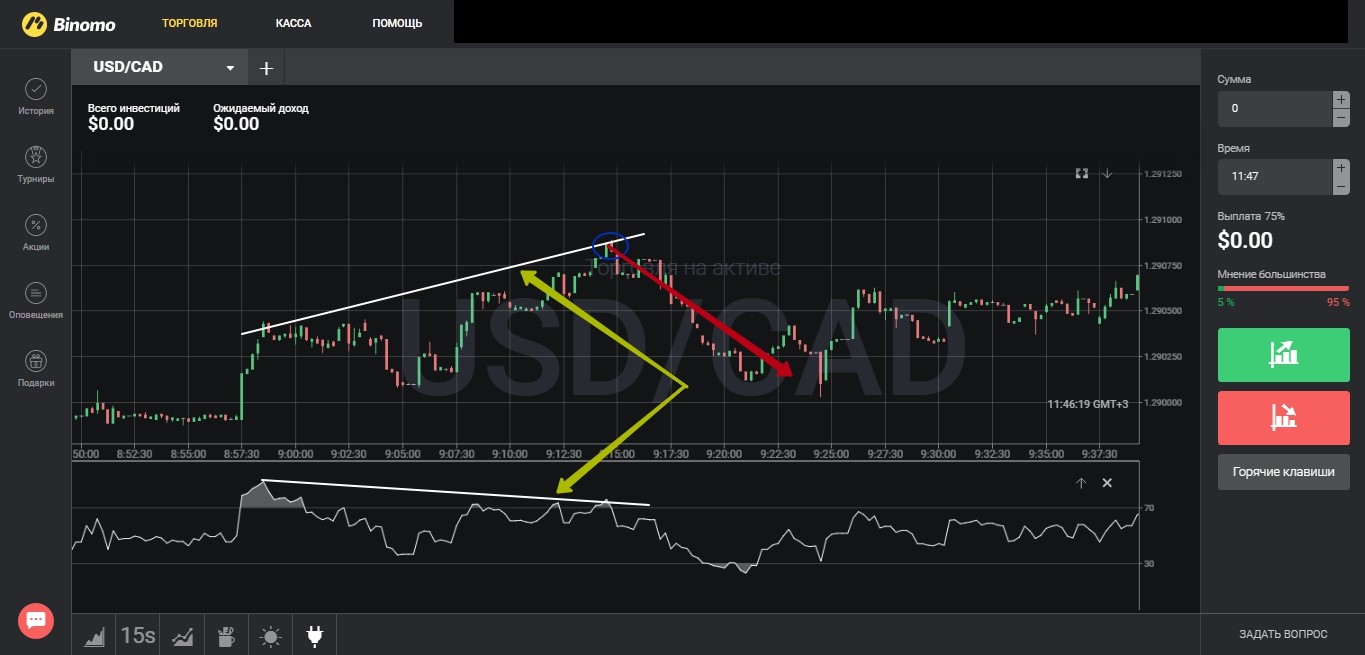Open the indicators icon in bottom toolbar
Screen dimensions: 1365x655
(x=182, y=635)
